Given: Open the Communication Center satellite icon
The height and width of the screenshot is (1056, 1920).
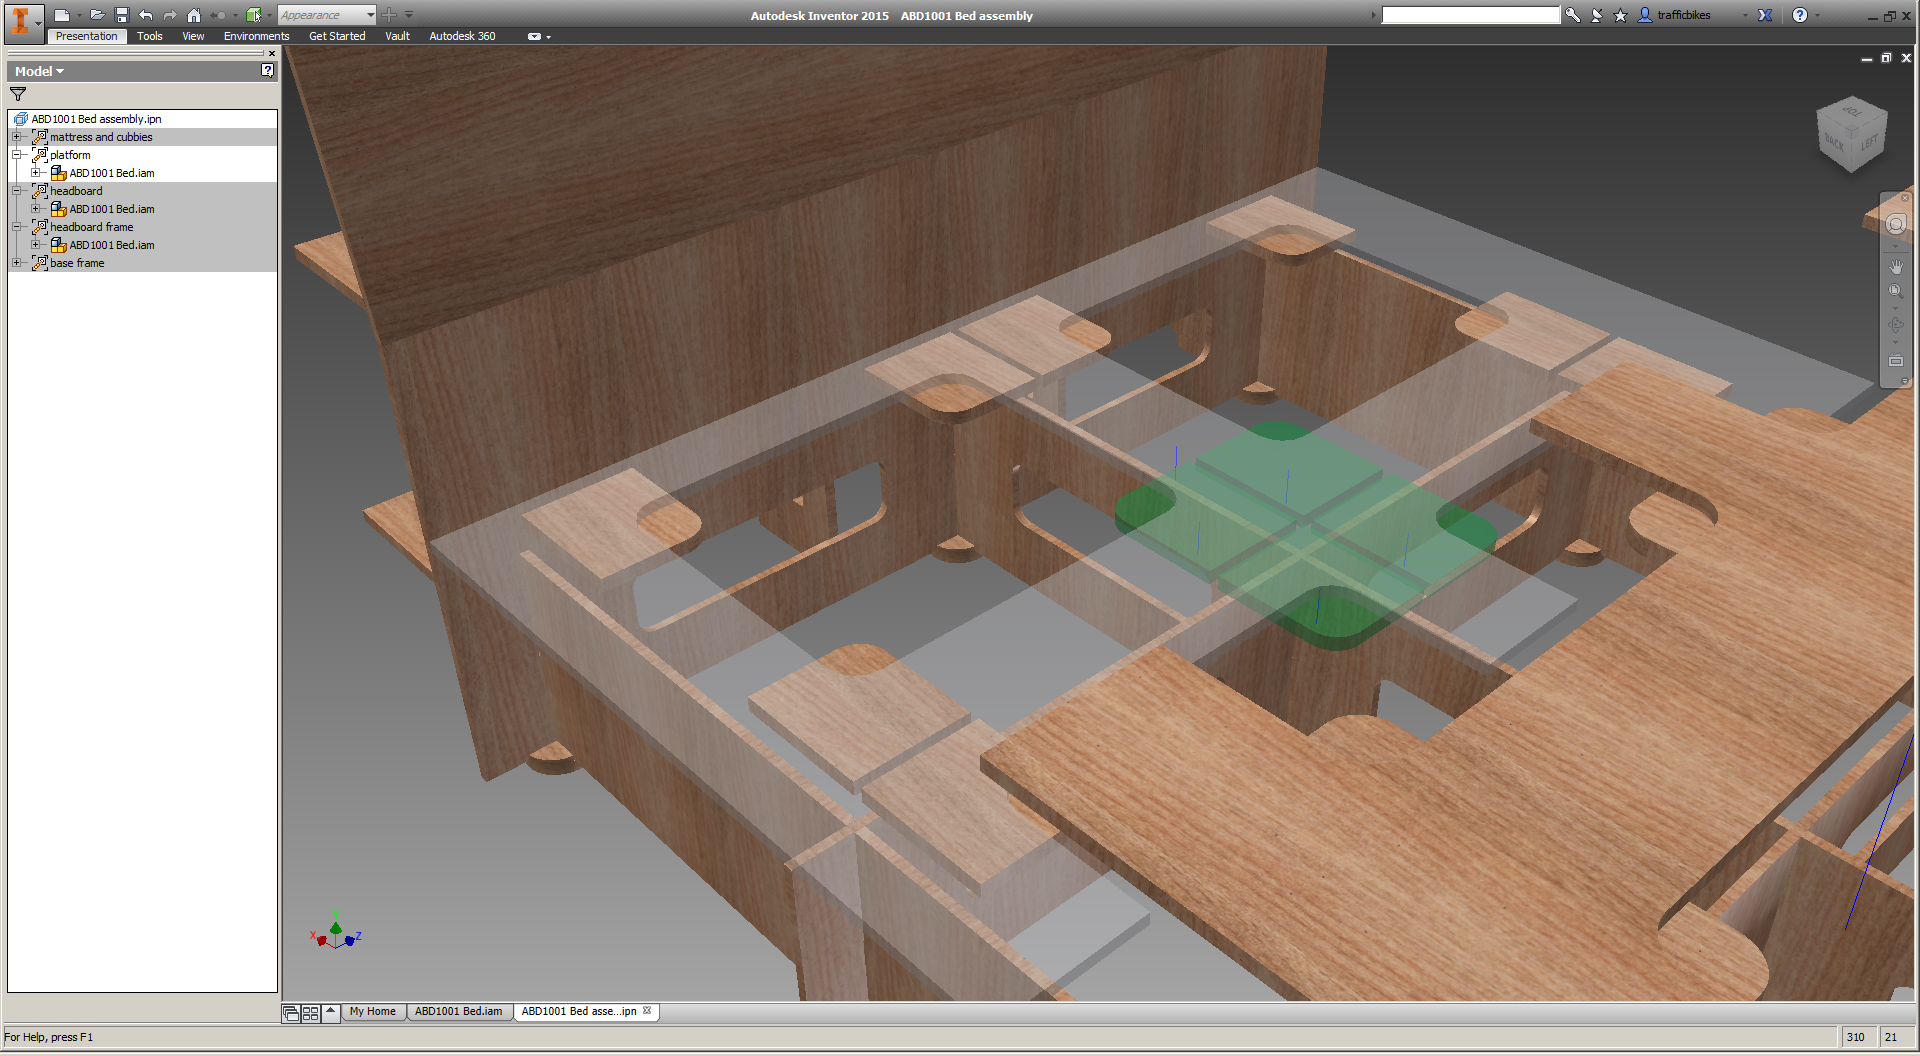Looking at the screenshot, I should coord(1597,15).
